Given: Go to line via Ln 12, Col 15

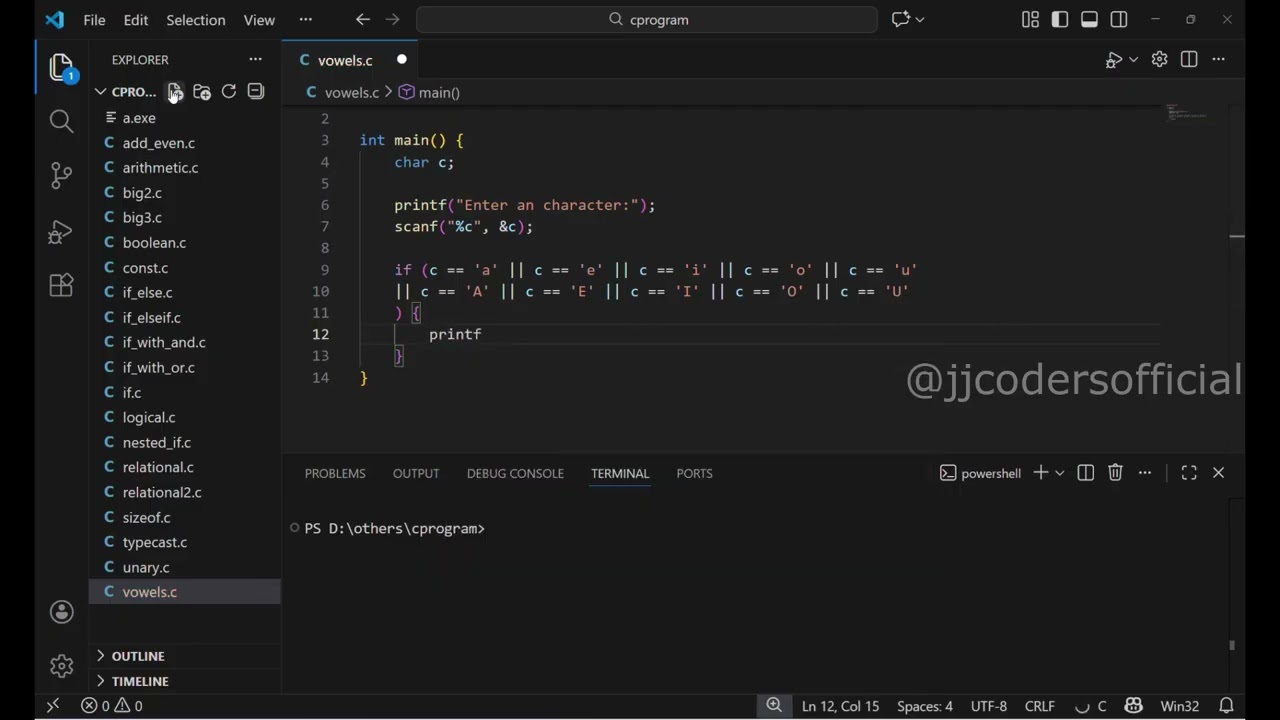Looking at the screenshot, I should click(840, 706).
